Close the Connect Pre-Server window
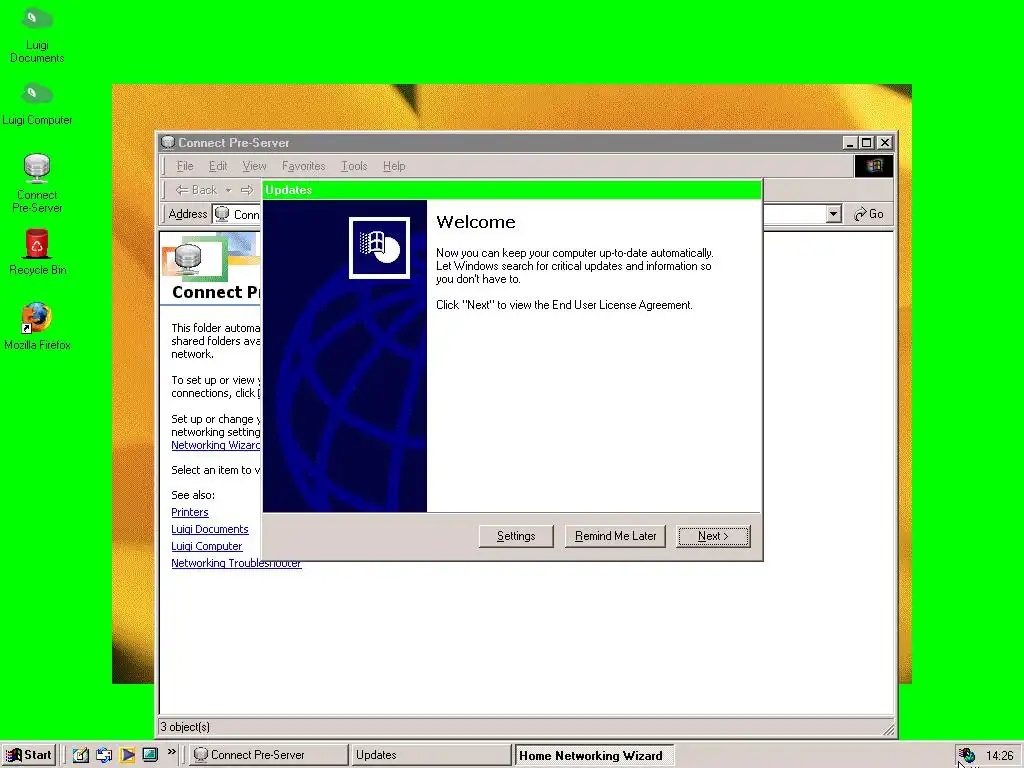The width and height of the screenshot is (1024, 768). click(x=885, y=142)
